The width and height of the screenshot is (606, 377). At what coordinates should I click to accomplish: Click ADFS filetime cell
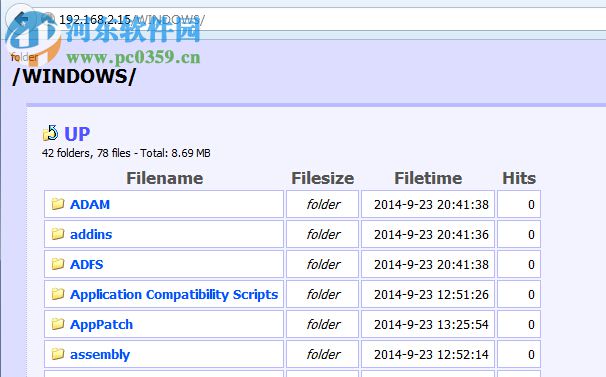428,264
